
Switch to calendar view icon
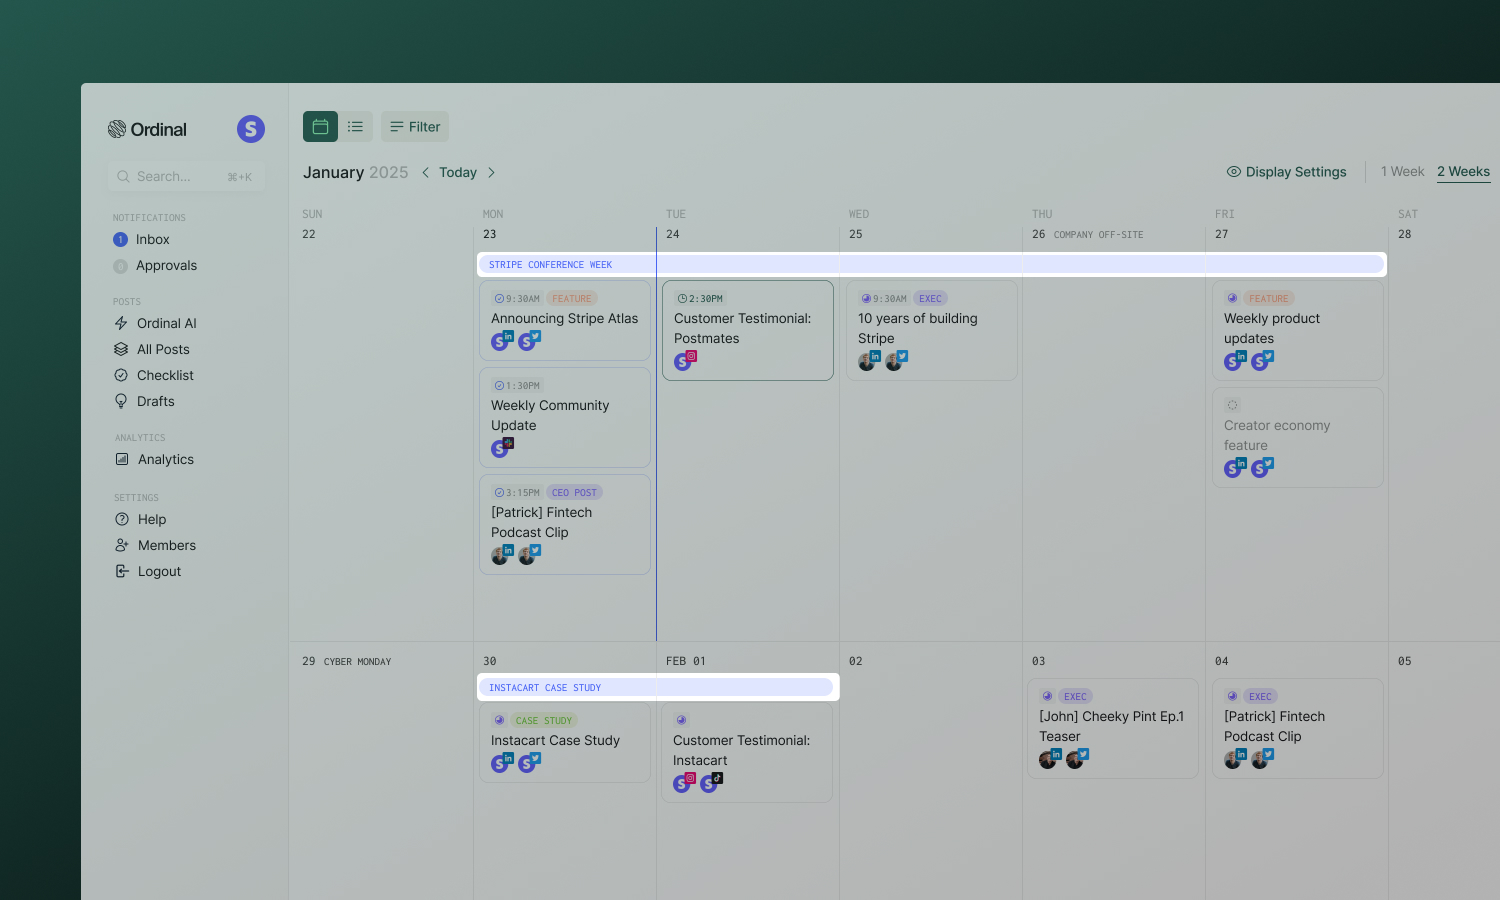(x=320, y=127)
